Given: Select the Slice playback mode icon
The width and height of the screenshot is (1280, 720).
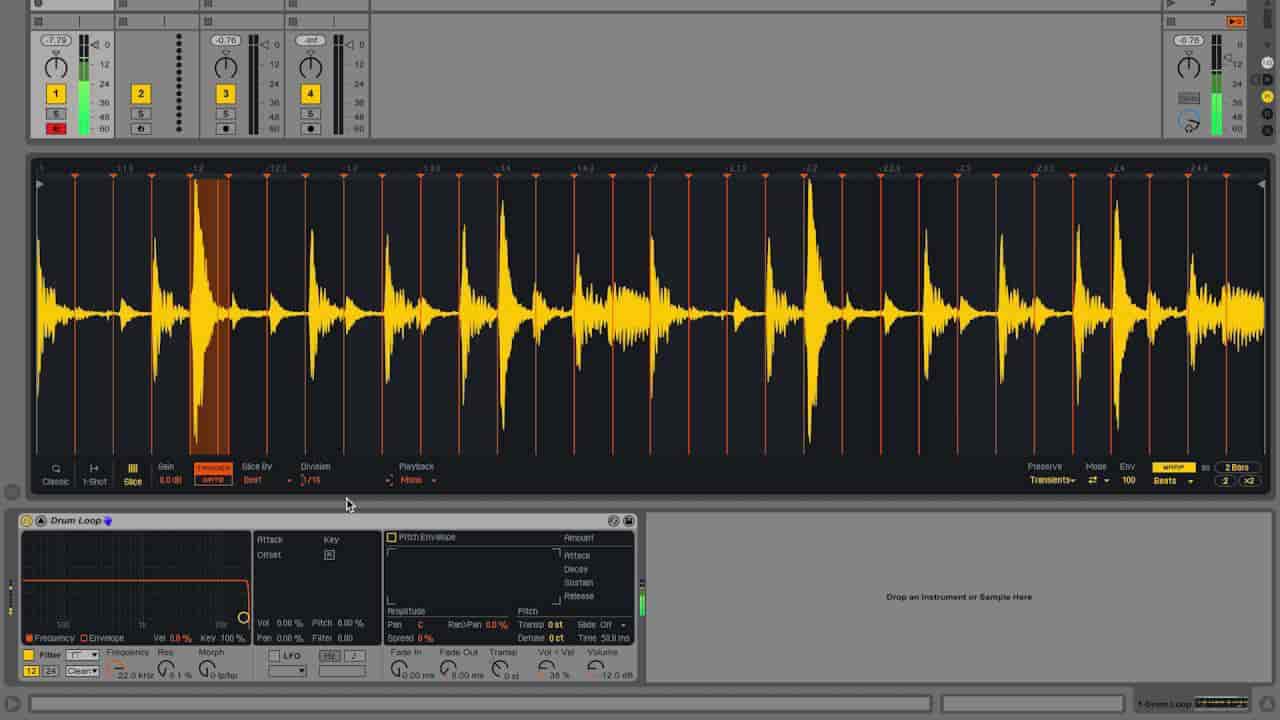Looking at the screenshot, I should [x=133, y=473].
